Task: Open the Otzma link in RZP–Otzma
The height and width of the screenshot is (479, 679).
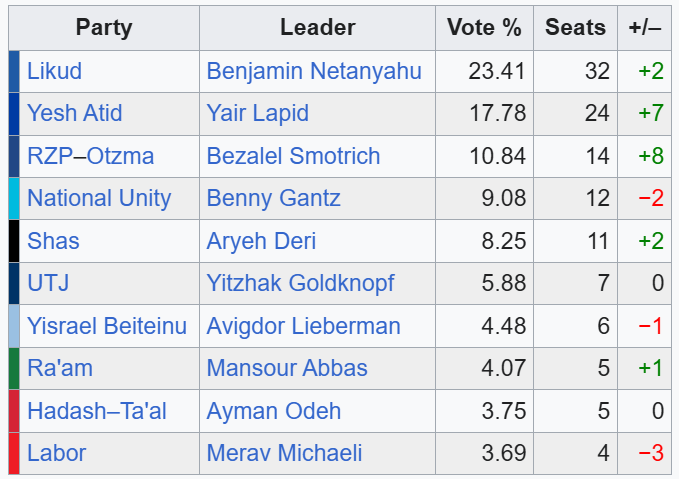Action: [120, 156]
